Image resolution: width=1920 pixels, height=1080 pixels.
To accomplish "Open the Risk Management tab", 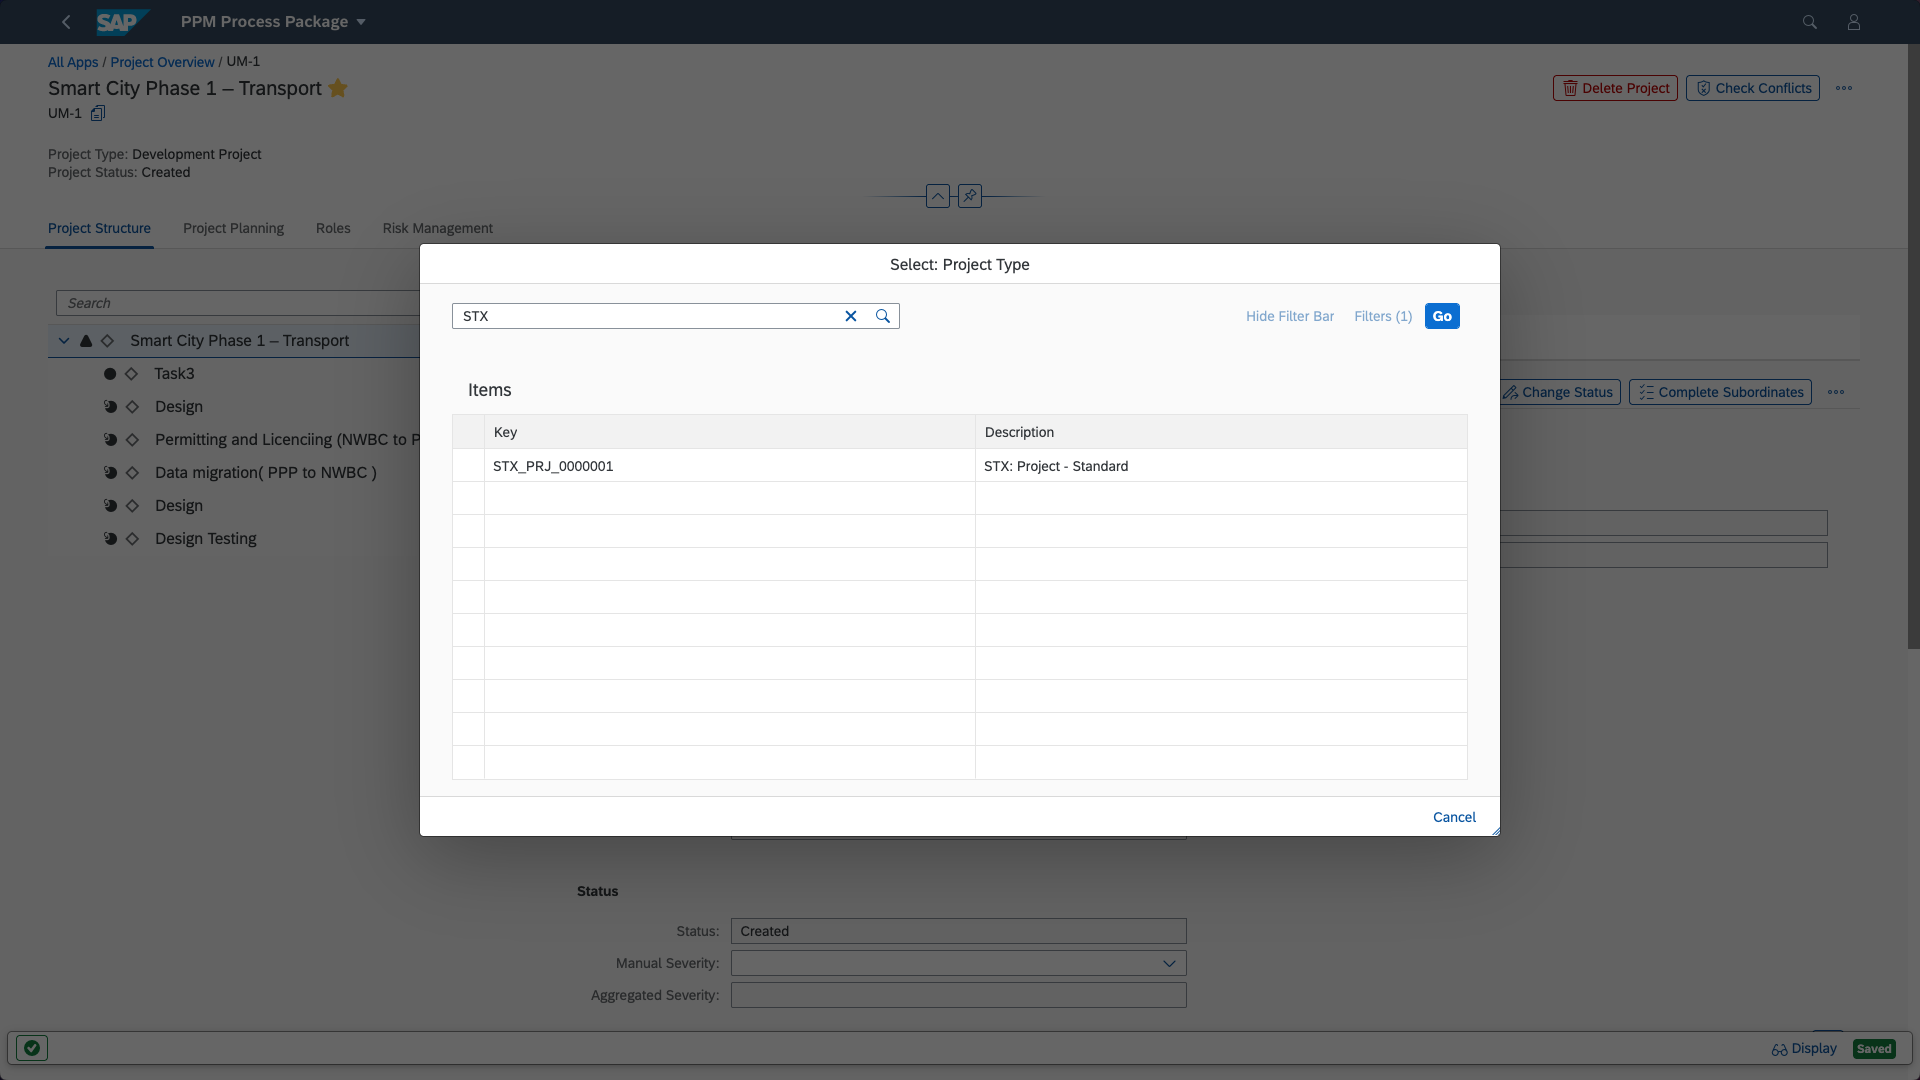I will [437, 228].
